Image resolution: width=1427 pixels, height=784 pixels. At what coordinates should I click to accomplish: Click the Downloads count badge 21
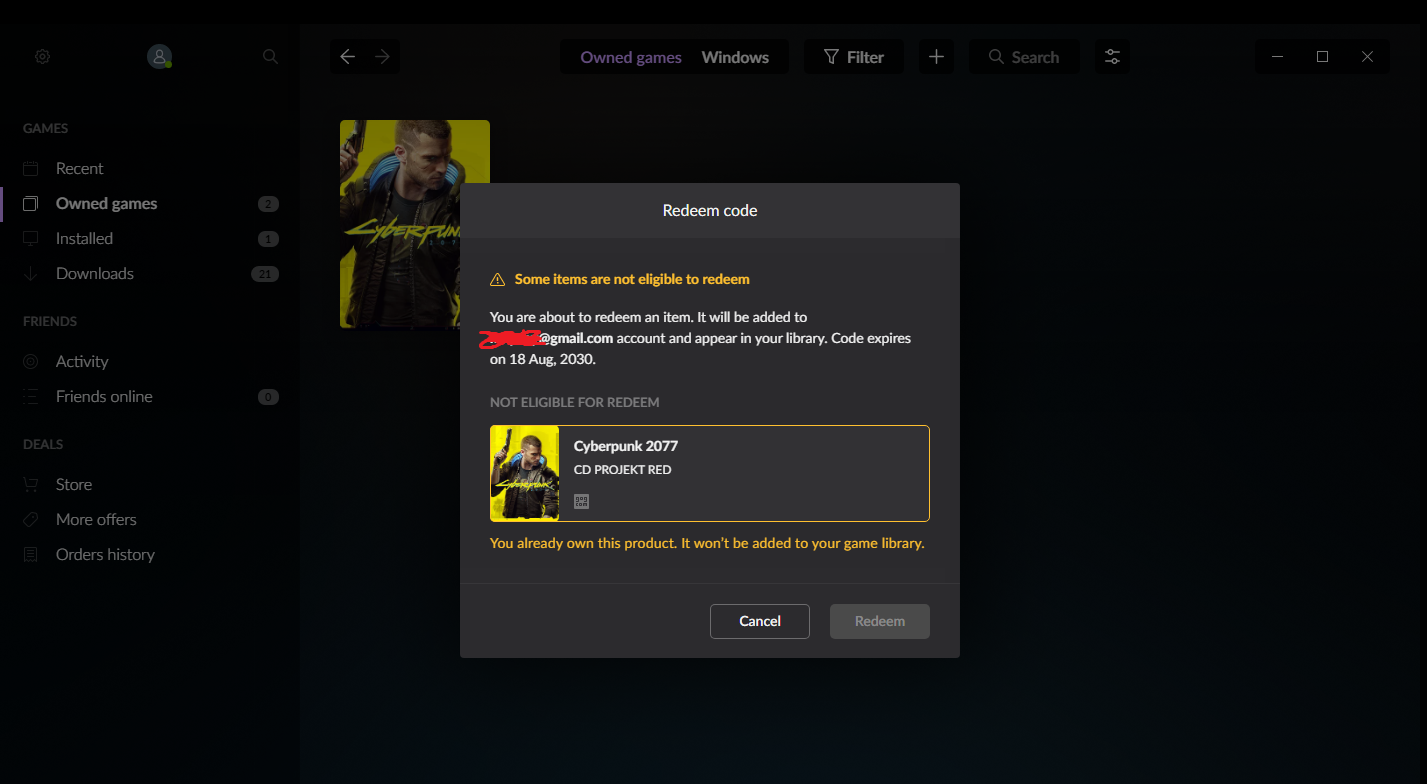265,274
